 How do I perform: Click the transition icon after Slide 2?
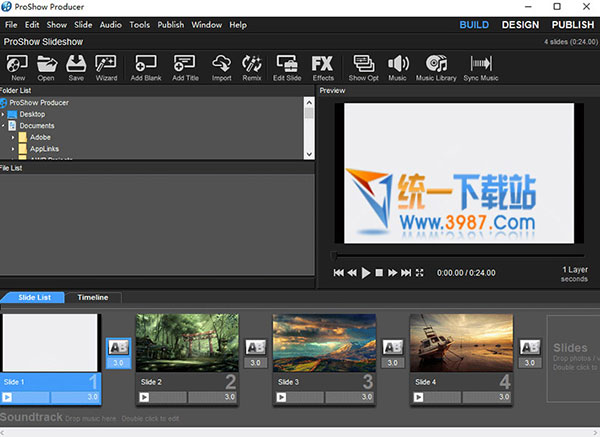coord(255,347)
